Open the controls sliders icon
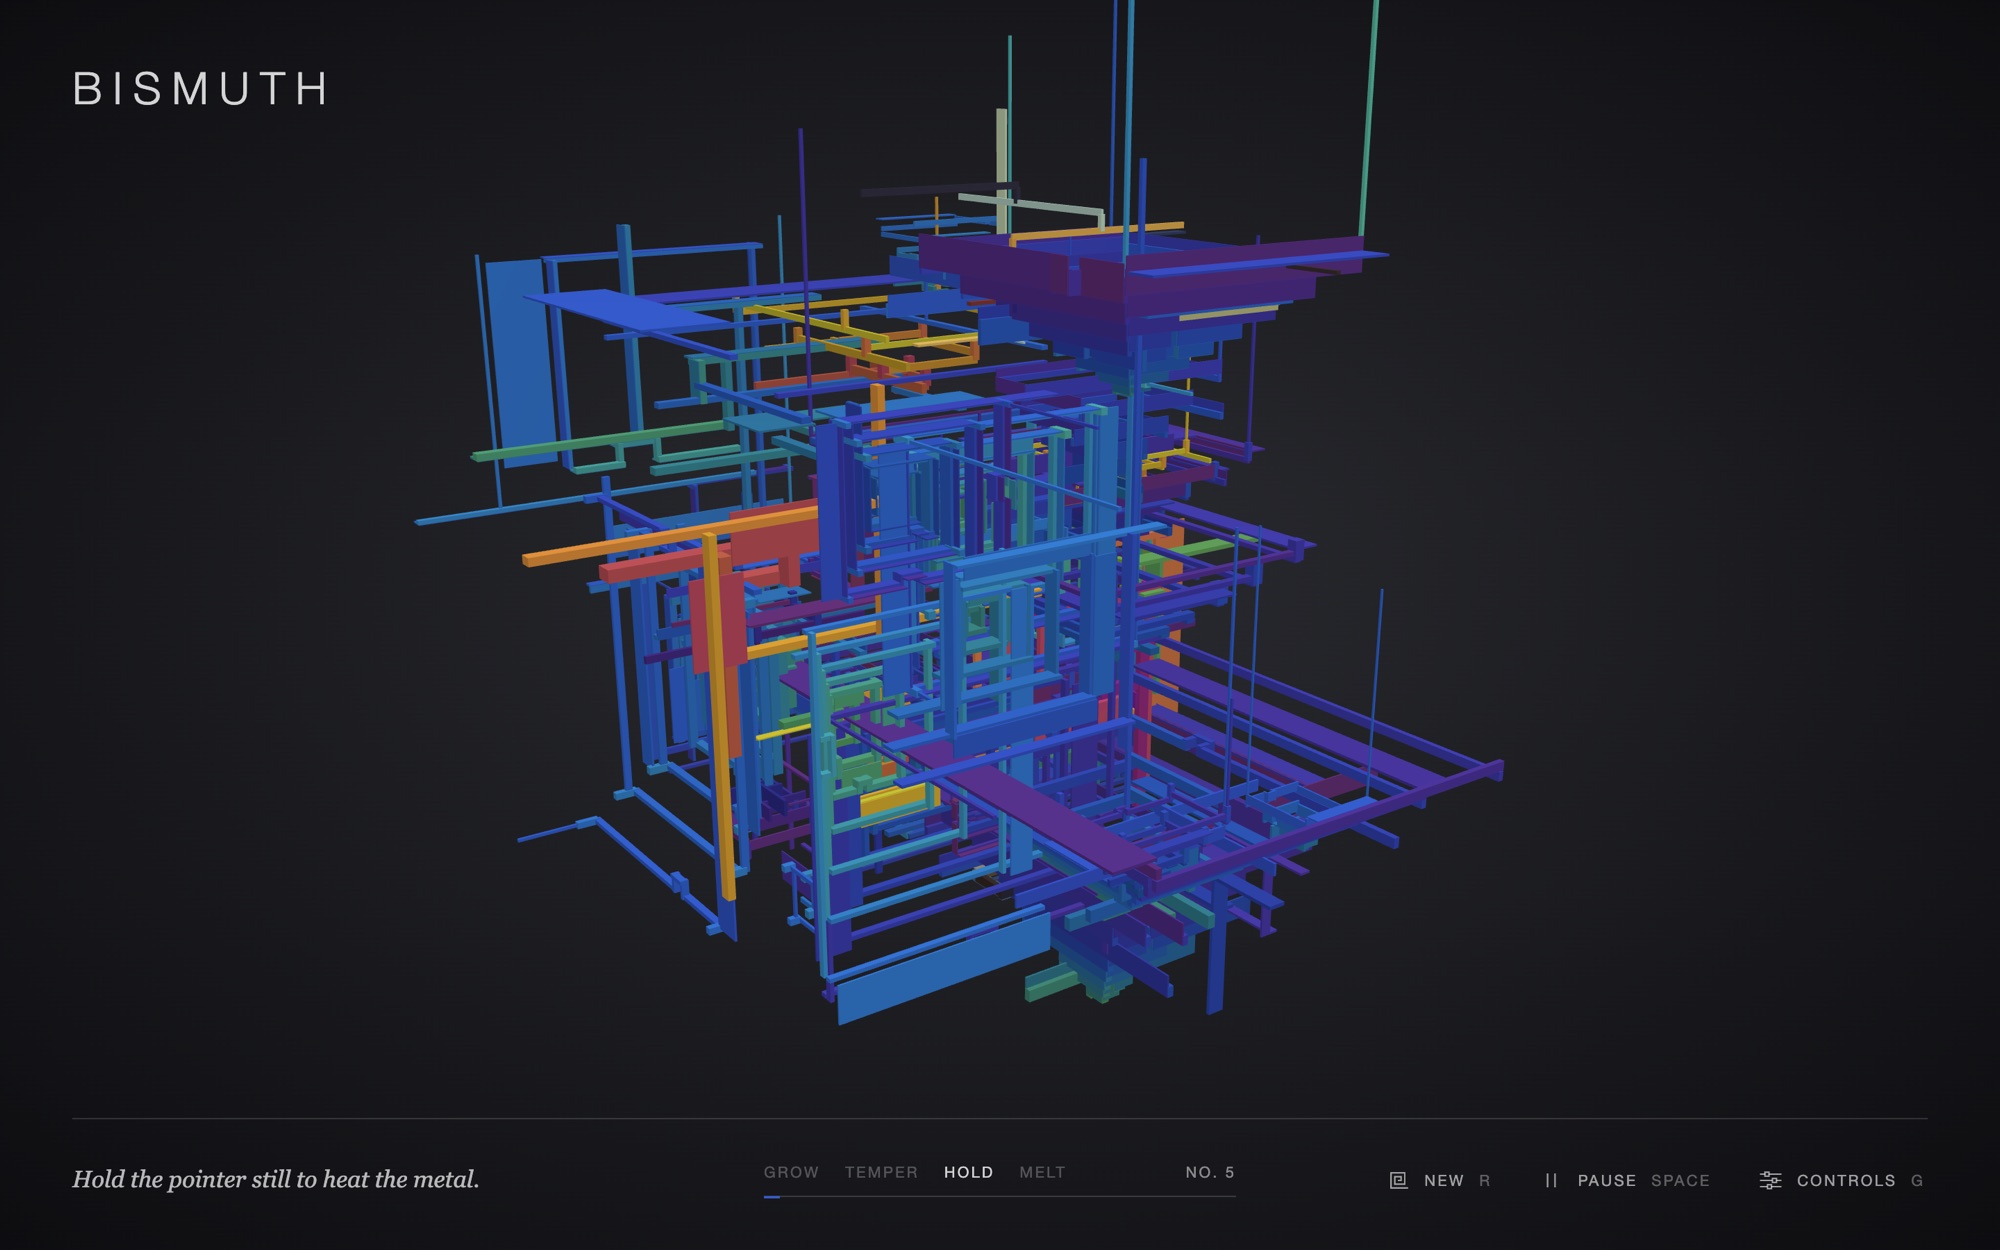Image resolution: width=2000 pixels, height=1250 pixels. (1770, 1181)
